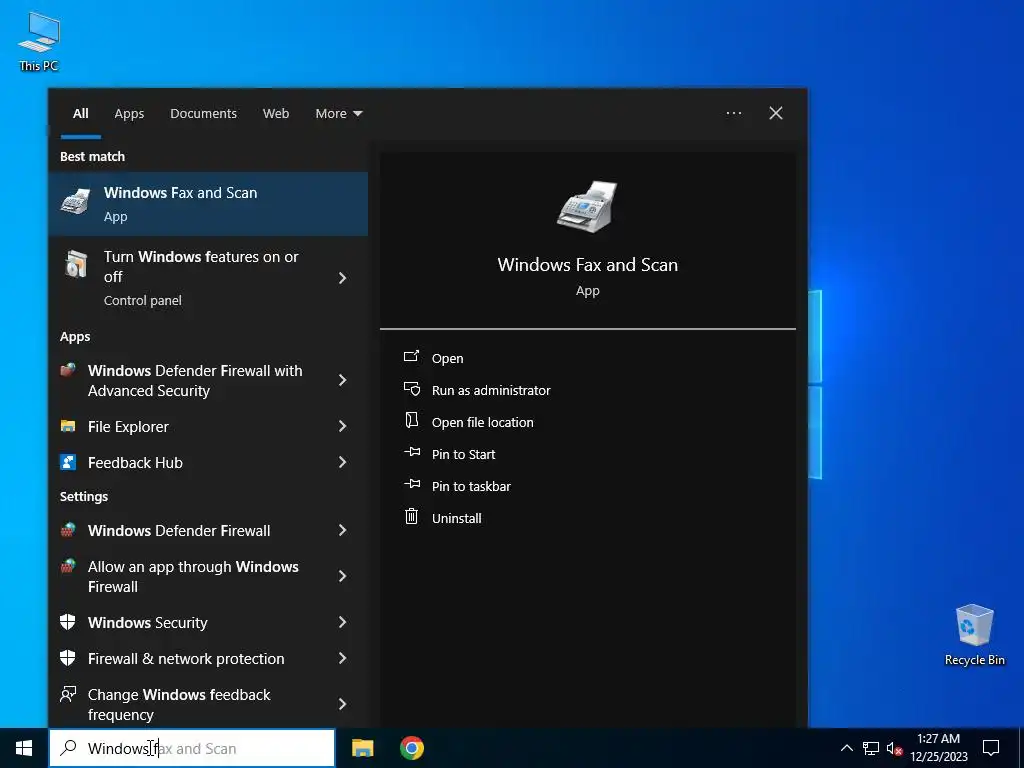Image resolution: width=1024 pixels, height=768 pixels.
Task: Click Open in the preview pane
Action: tap(447, 359)
